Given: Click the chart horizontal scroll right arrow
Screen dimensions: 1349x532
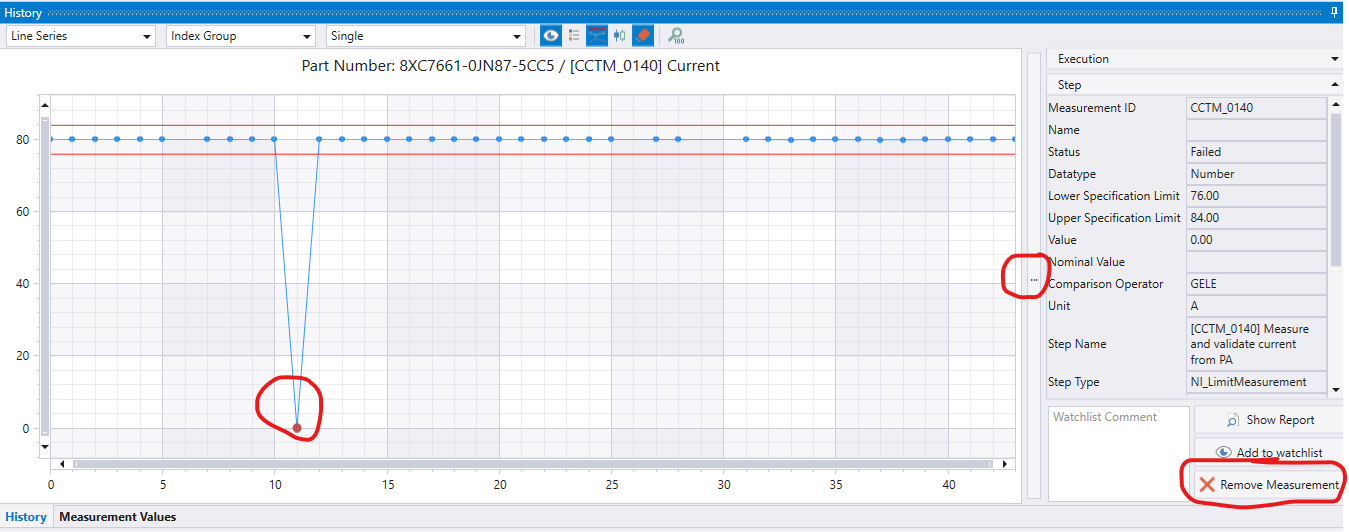Looking at the screenshot, I should 1003,464.
